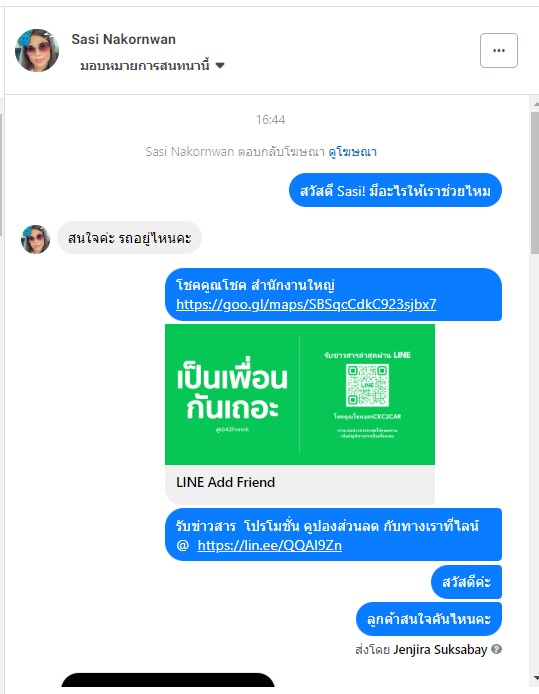
Task: Click the 'LINE Add Friend' card title
Action: pos(225,482)
